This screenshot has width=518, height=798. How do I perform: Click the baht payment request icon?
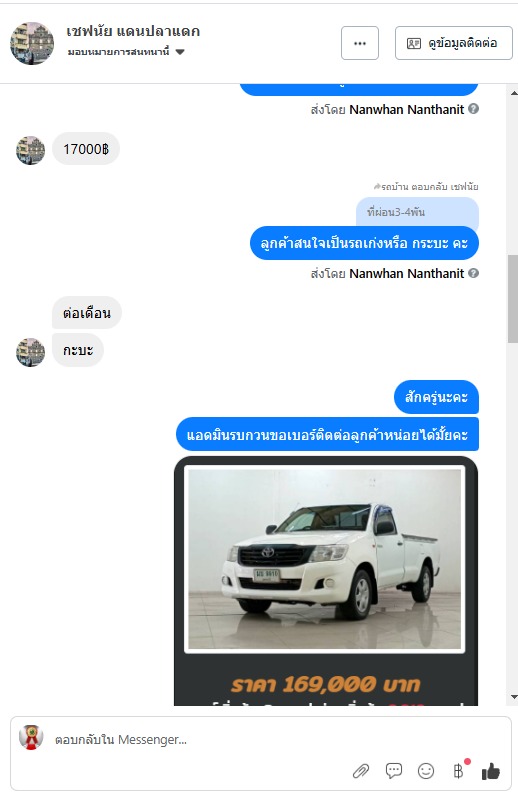click(458, 771)
